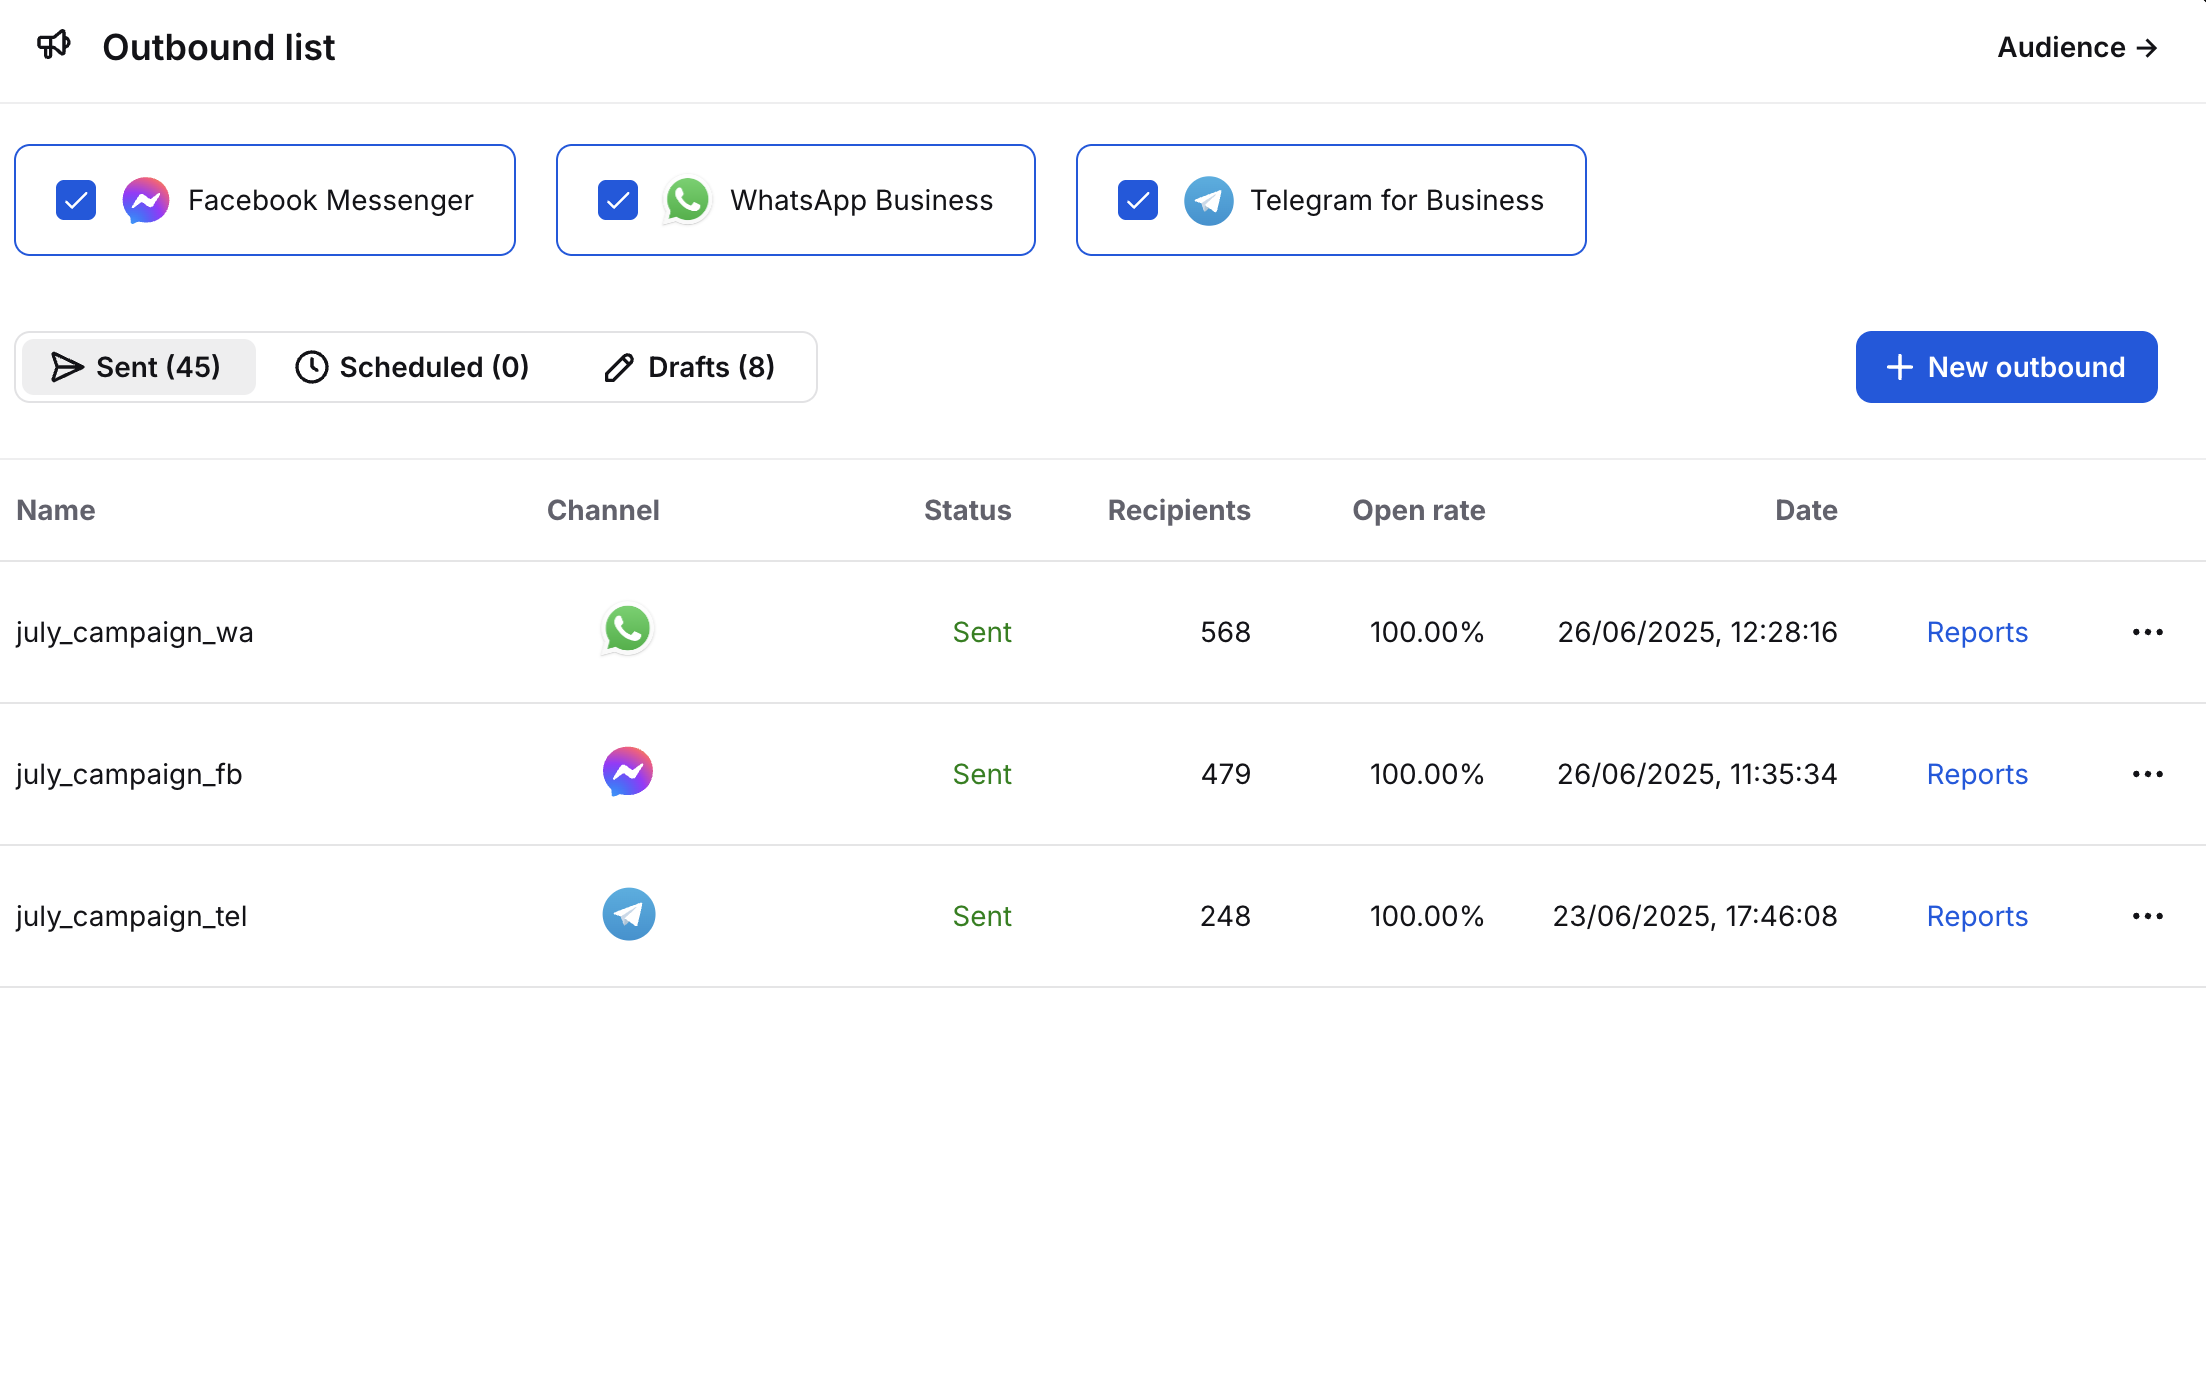Uncheck the Facebook Messenger checkbox
Viewport: 2206px width, 1384px height.
coord(76,200)
